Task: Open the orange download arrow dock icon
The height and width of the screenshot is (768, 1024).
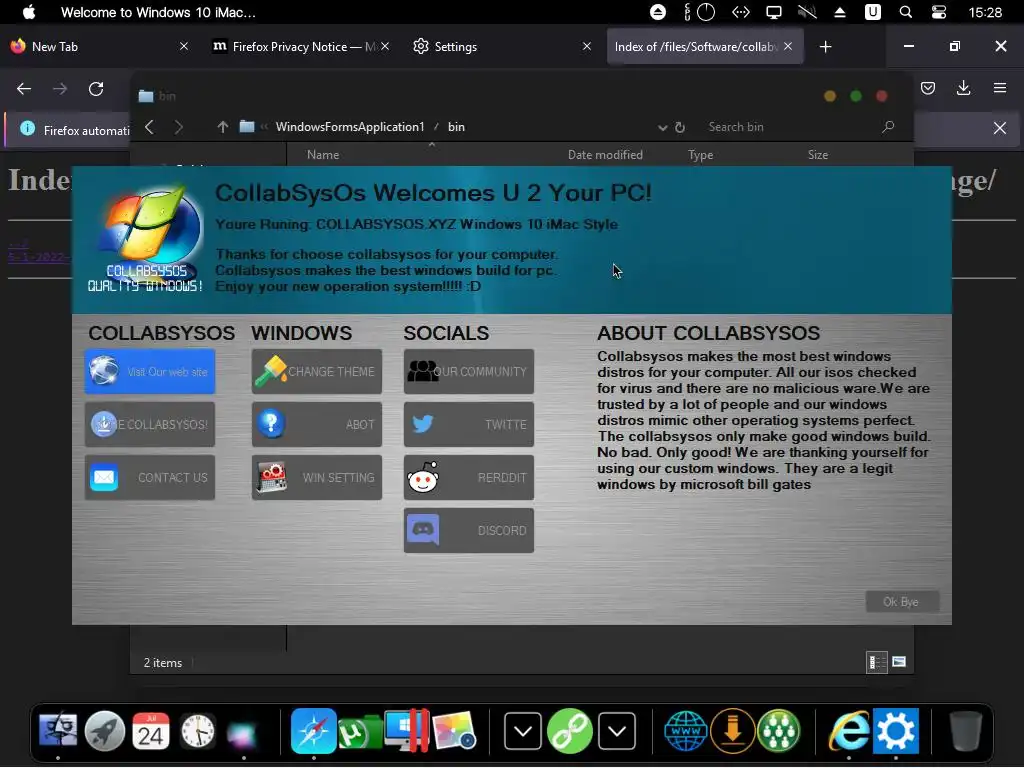Action: click(733, 731)
